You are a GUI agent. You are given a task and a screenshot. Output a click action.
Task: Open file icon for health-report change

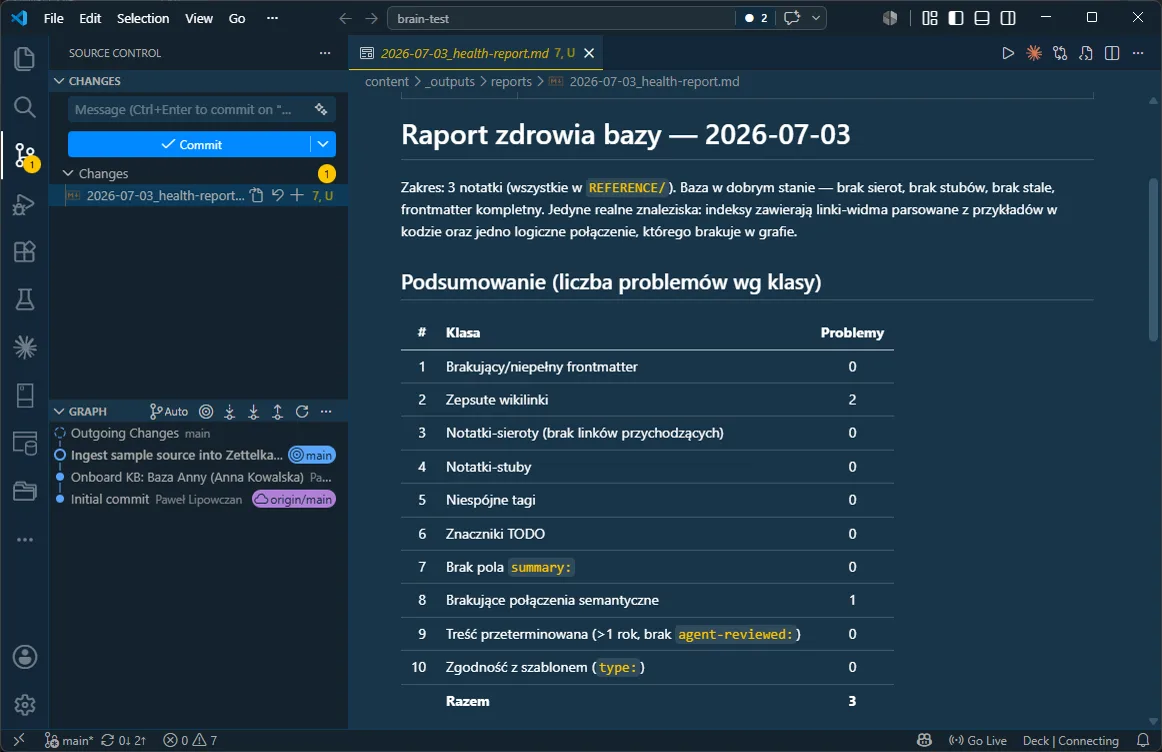(x=256, y=196)
